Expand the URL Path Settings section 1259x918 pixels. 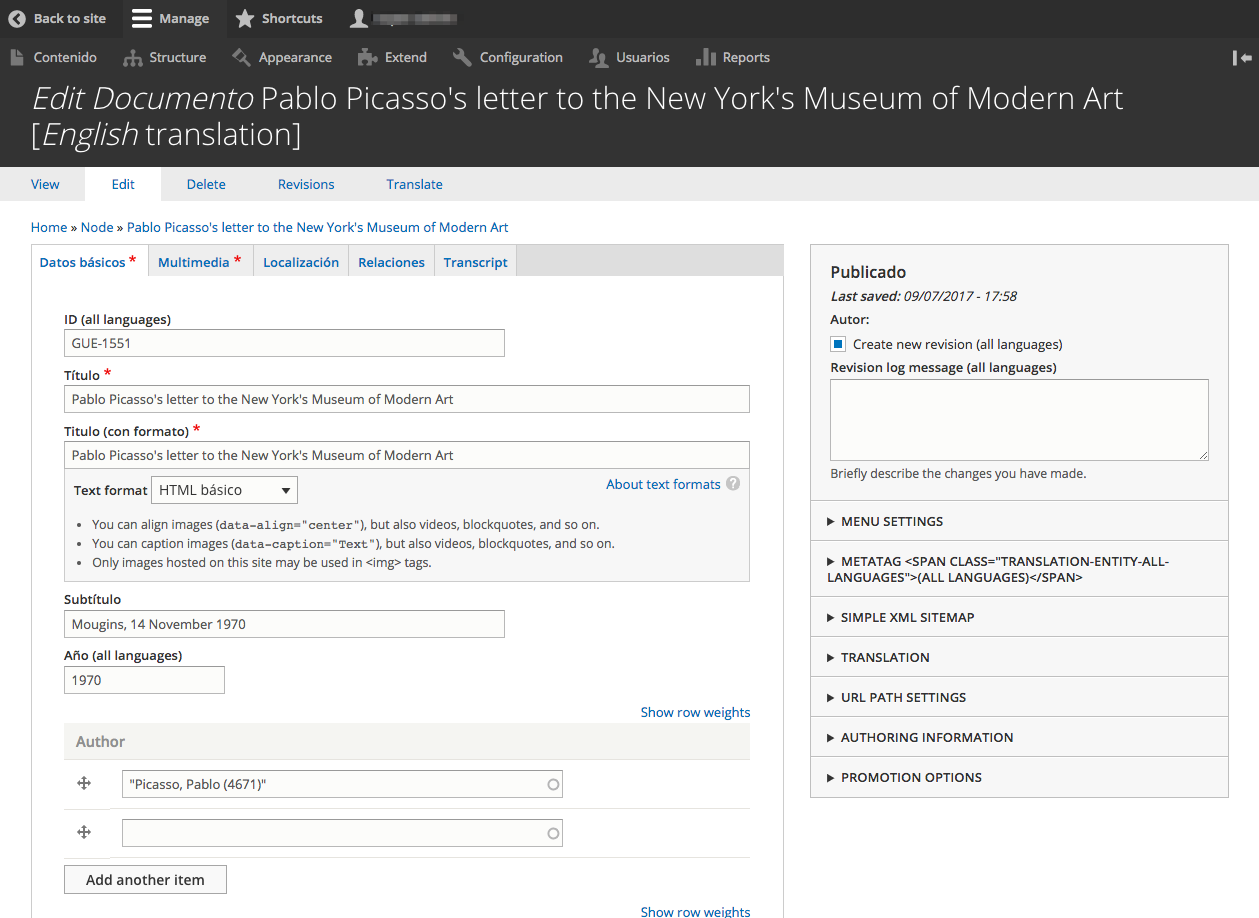(x=1019, y=697)
